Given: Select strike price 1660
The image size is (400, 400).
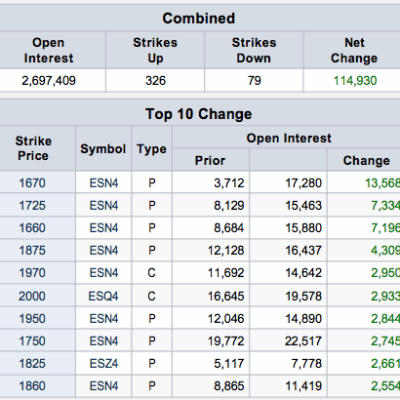Looking at the screenshot, I should coord(32,228).
